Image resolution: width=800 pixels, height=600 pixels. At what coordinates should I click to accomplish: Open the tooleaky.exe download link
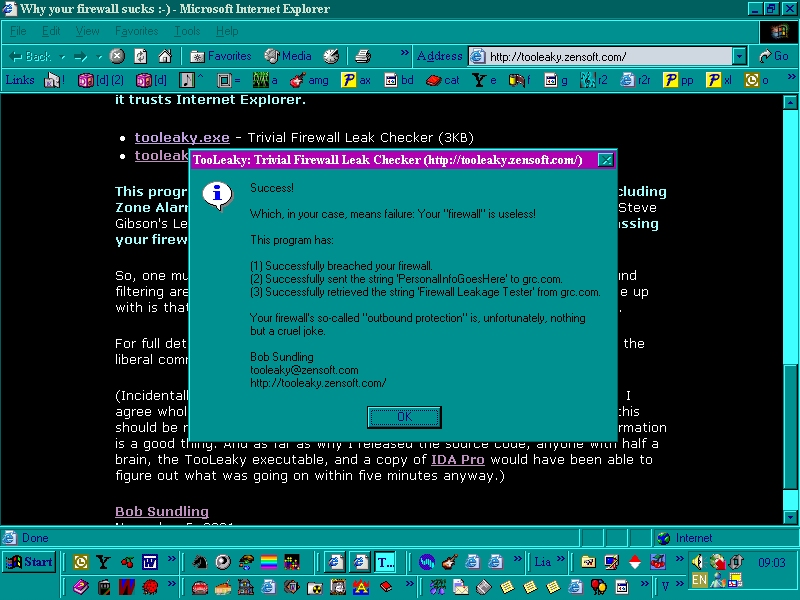182,137
